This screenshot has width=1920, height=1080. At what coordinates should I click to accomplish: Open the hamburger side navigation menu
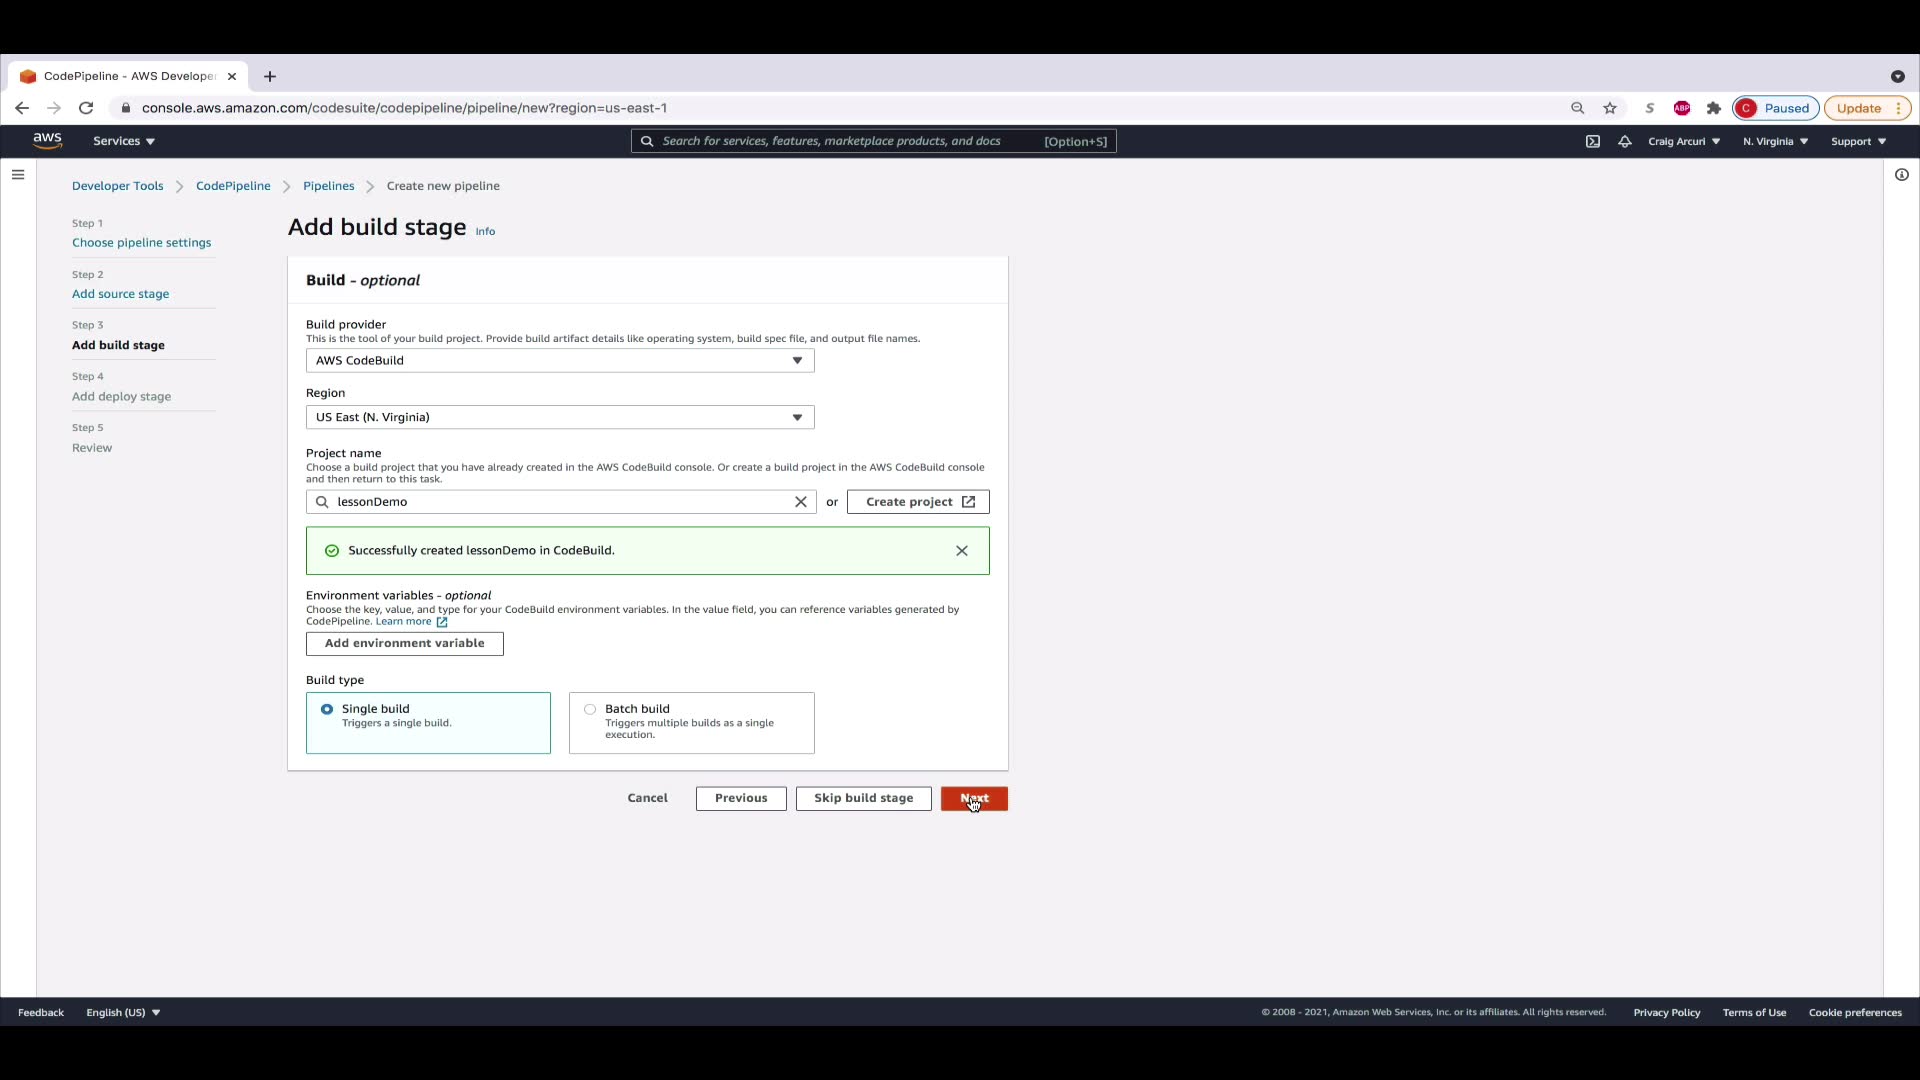(x=18, y=175)
